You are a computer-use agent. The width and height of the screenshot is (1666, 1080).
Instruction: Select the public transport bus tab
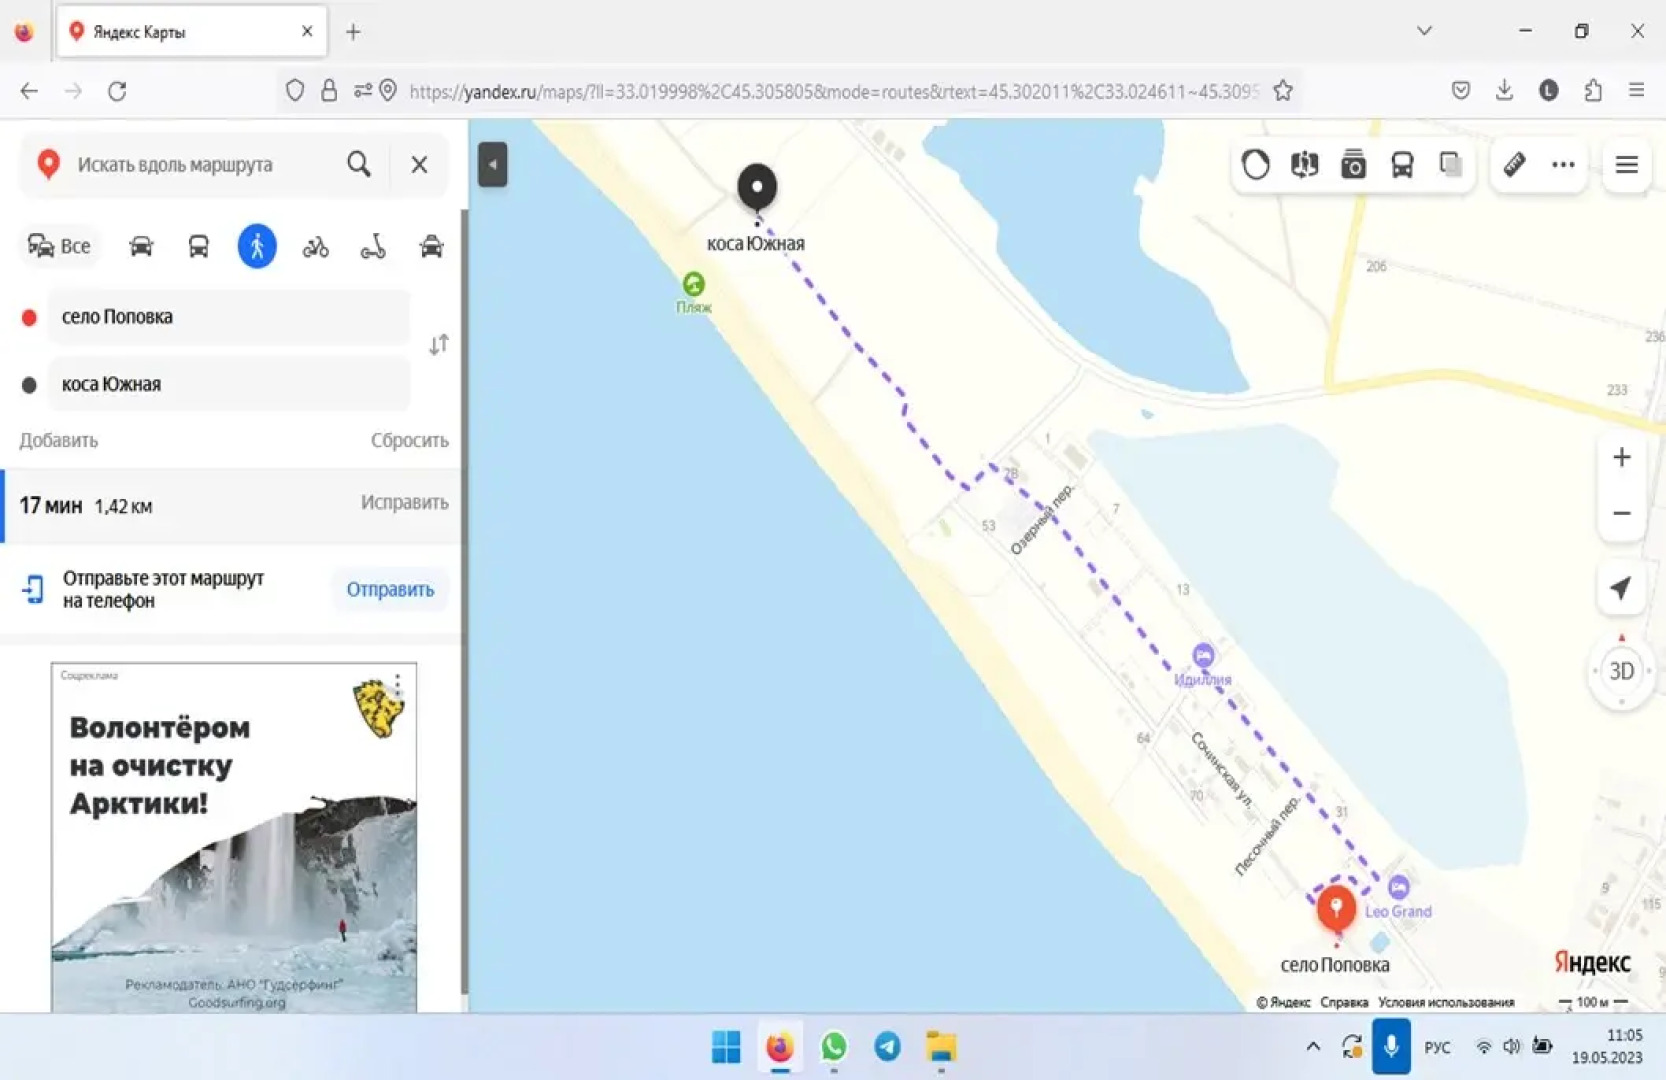click(199, 246)
